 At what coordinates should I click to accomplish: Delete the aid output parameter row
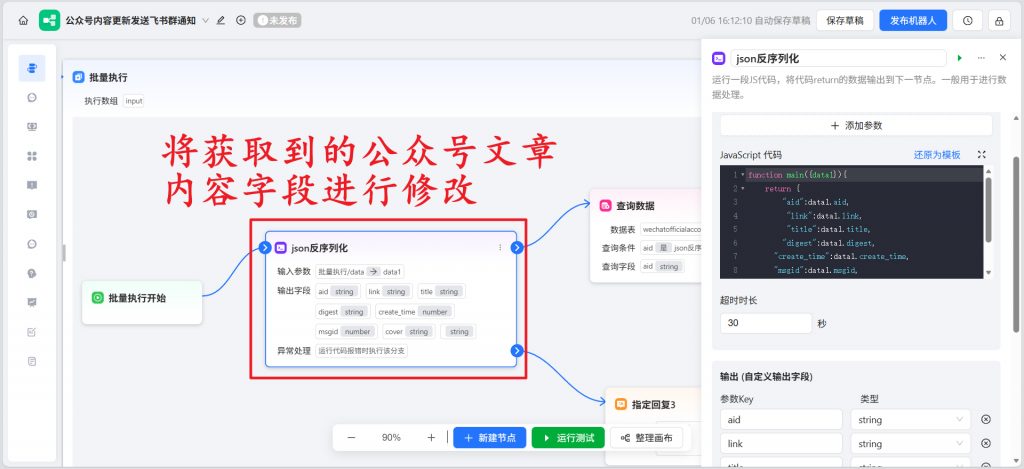click(x=986, y=419)
